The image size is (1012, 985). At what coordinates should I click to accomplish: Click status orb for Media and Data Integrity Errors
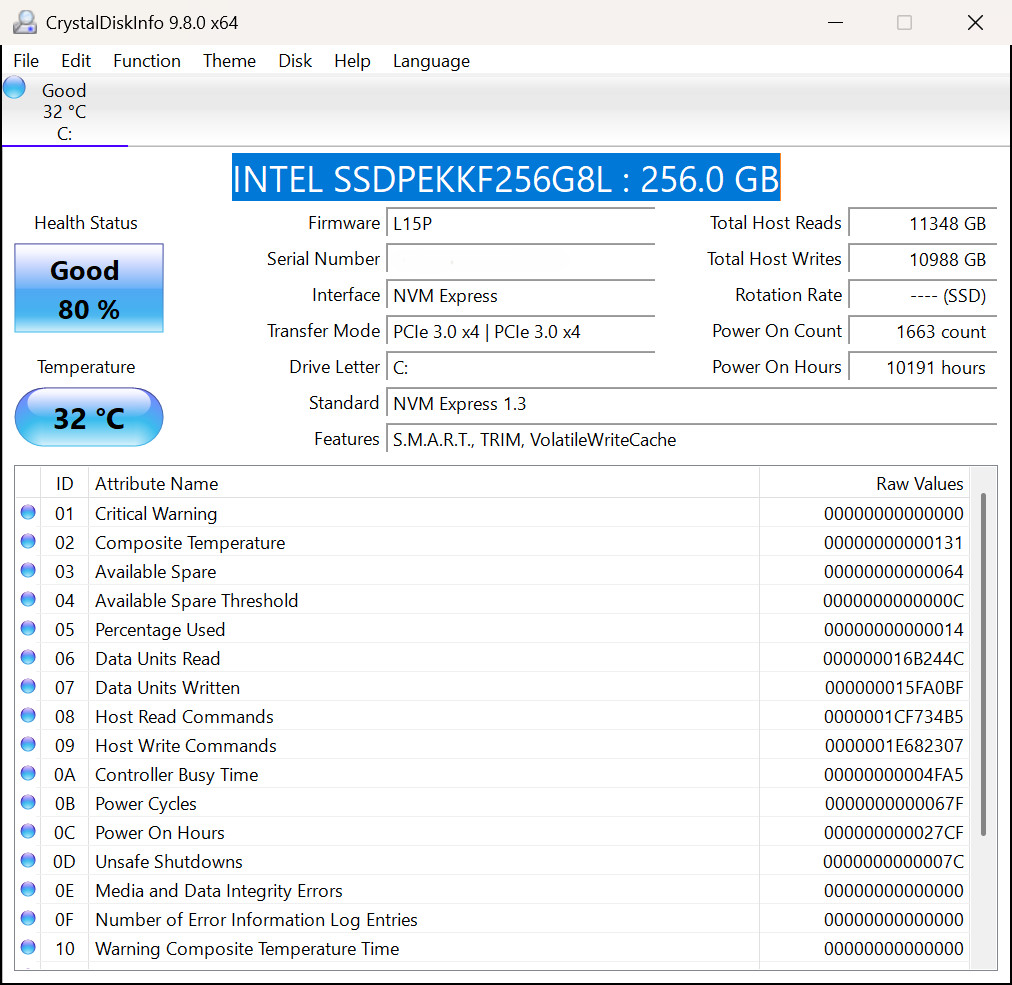pos(28,889)
